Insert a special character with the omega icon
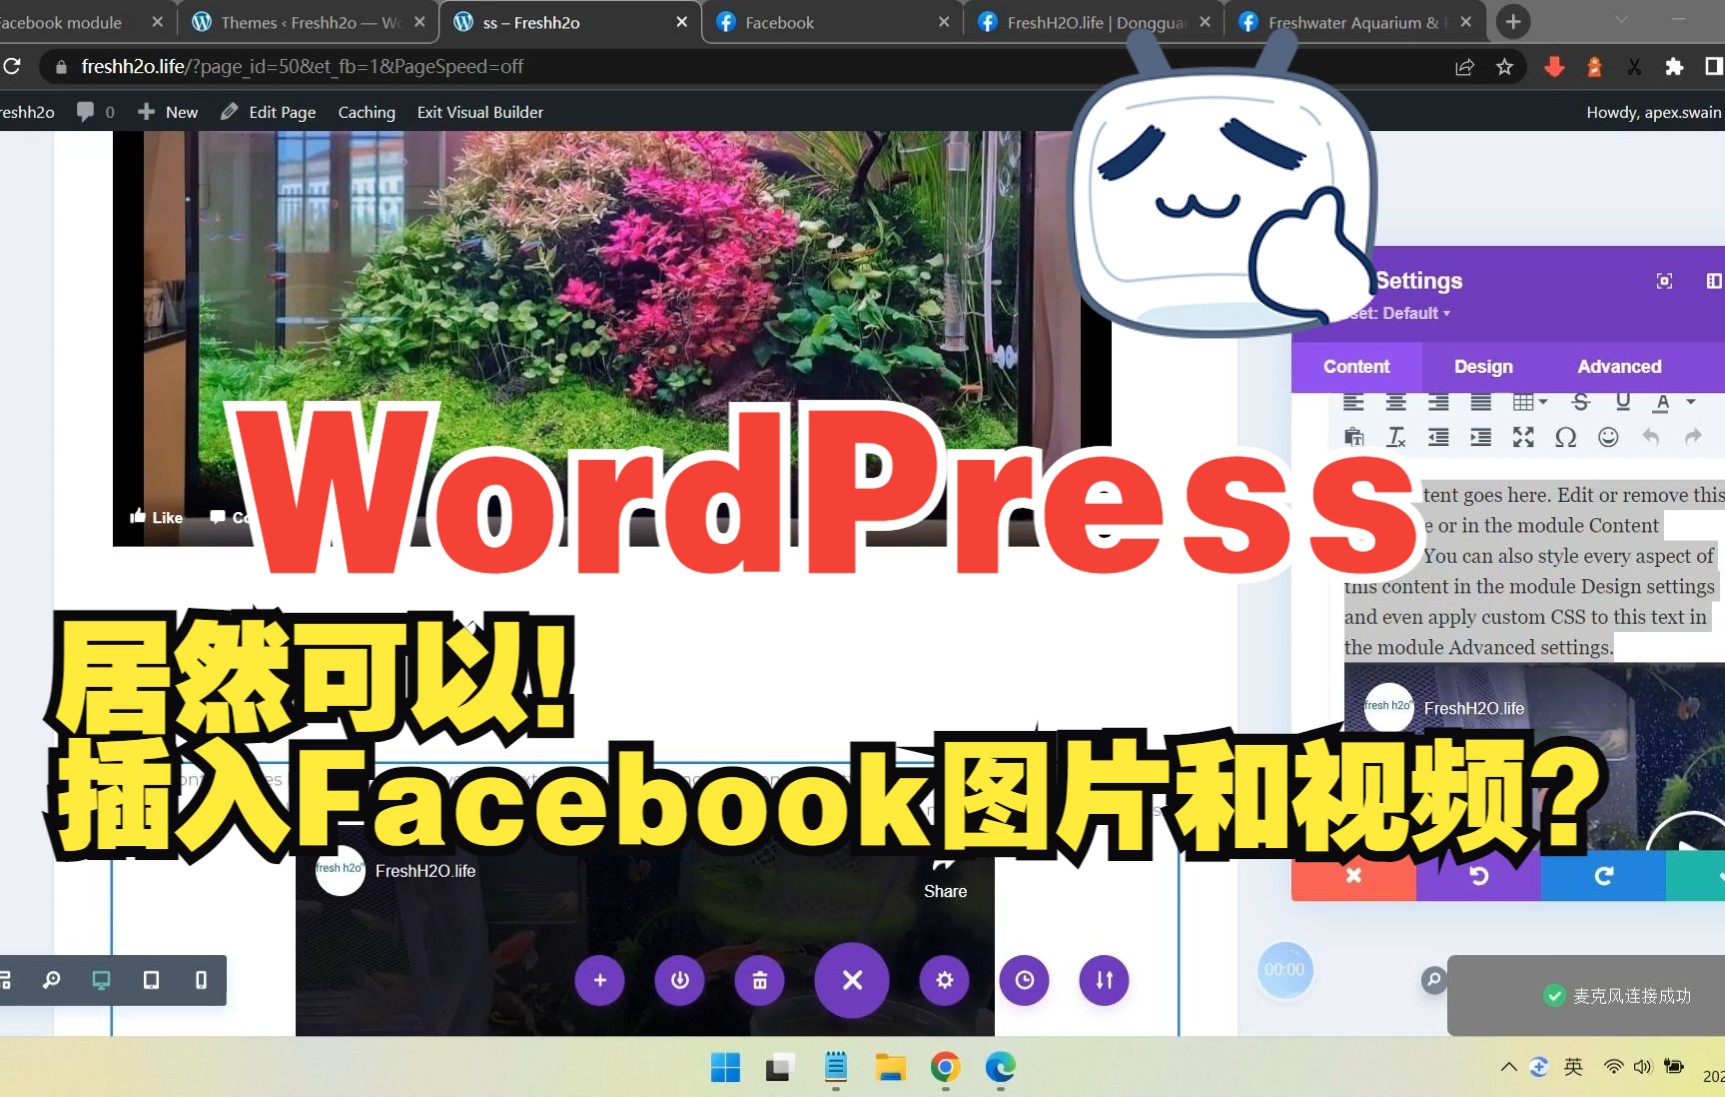This screenshot has width=1725, height=1097. (1567, 437)
